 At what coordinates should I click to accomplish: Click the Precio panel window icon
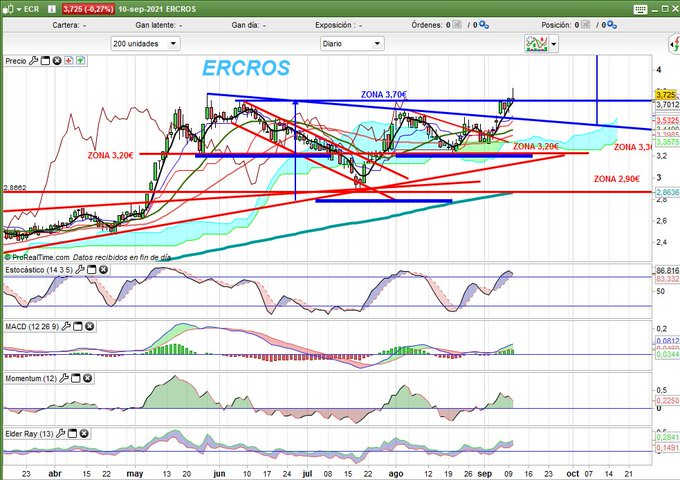(x=45, y=61)
